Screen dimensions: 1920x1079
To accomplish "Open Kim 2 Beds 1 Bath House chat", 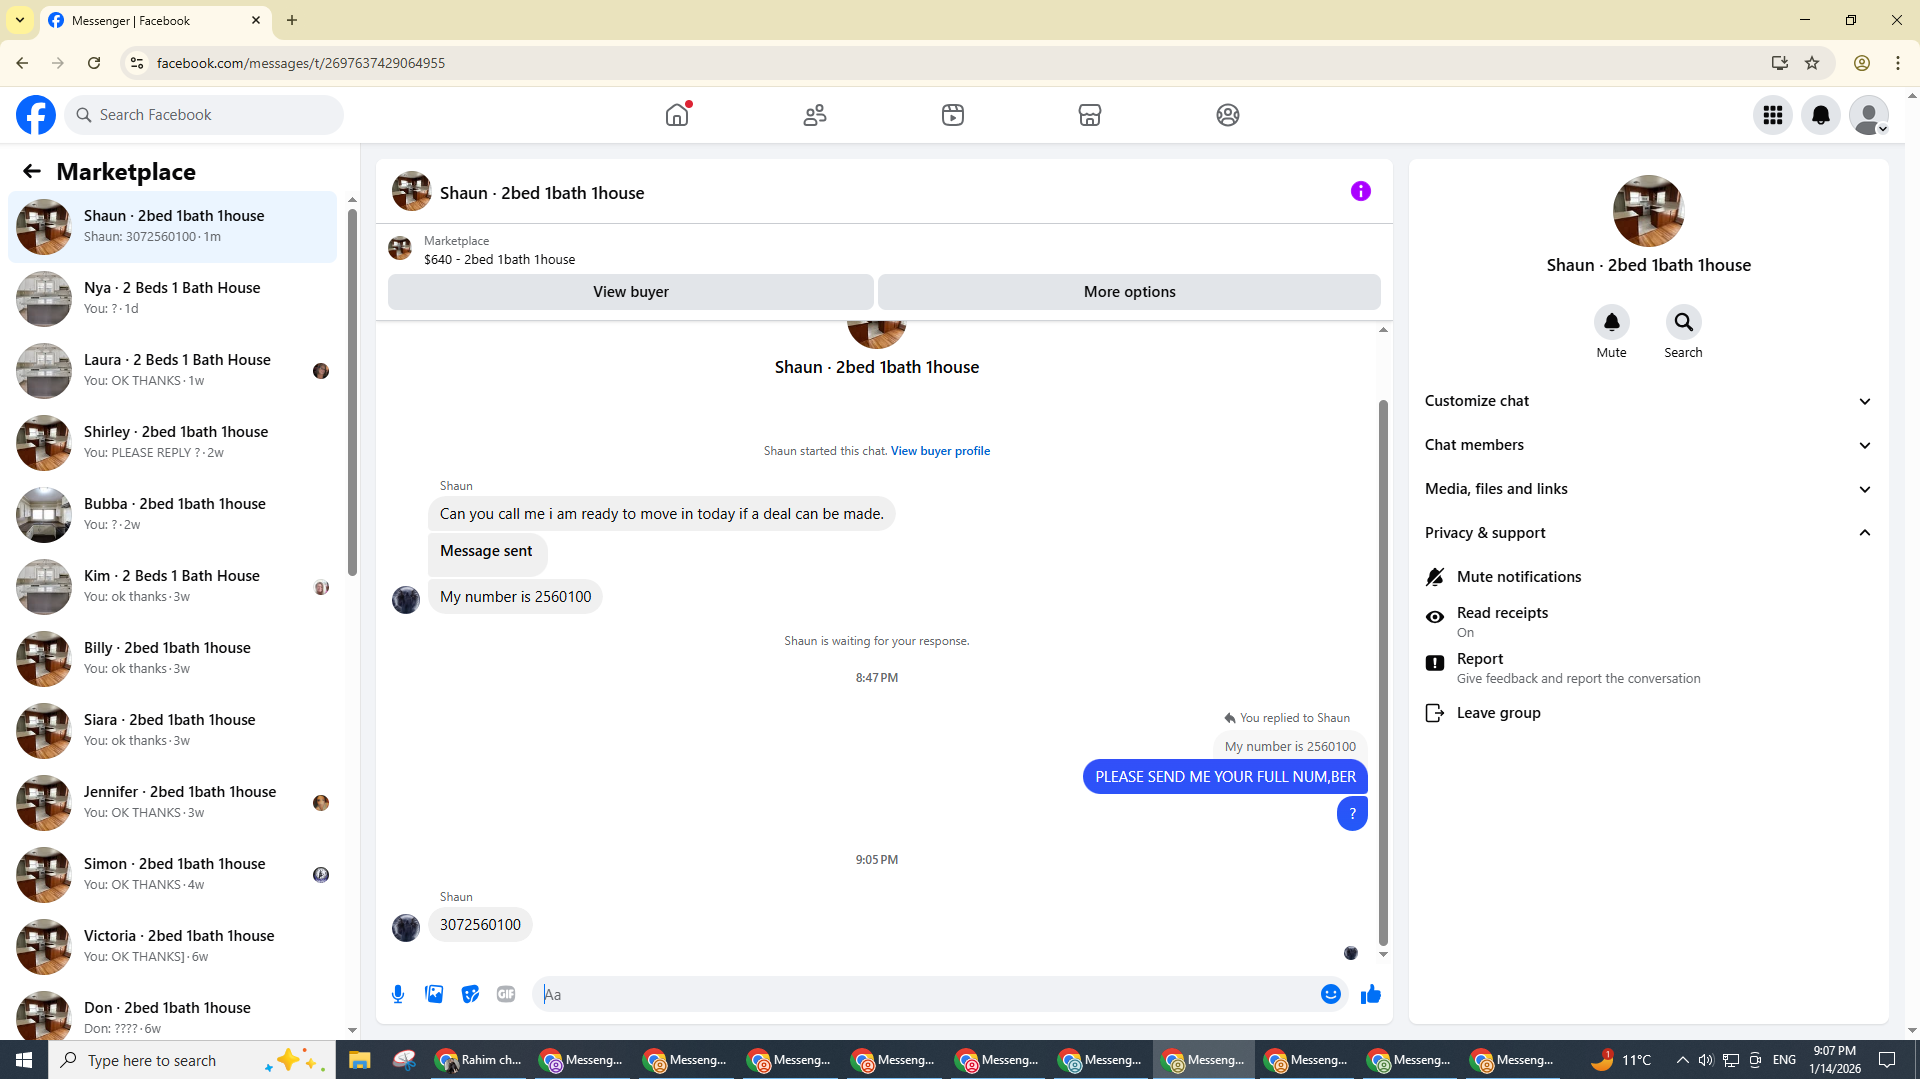I will coord(172,586).
